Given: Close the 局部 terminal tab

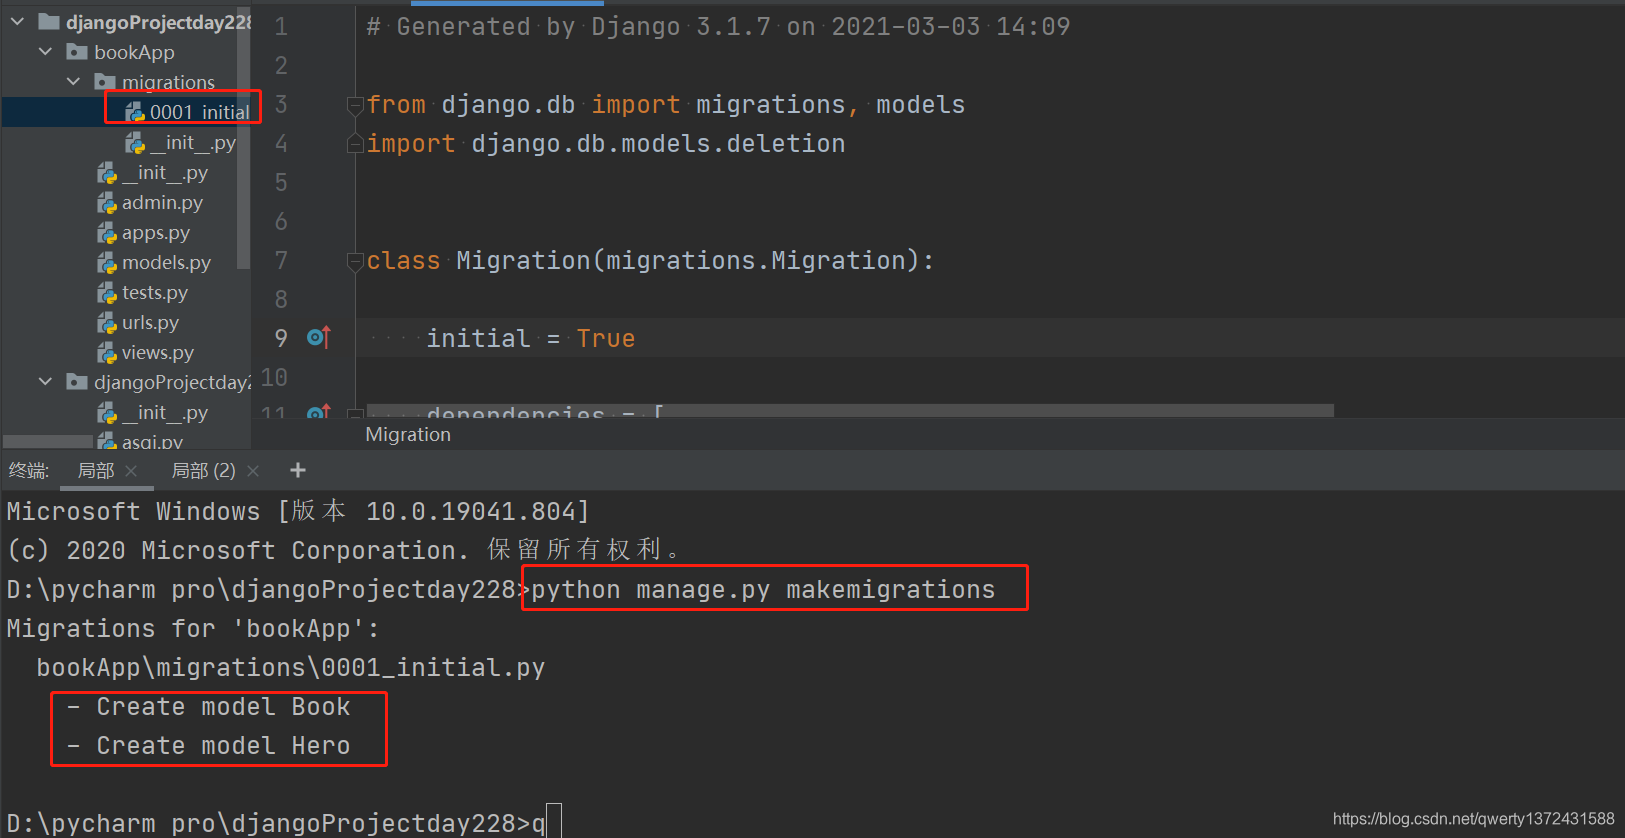Looking at the screenshot, I should 131,471.
